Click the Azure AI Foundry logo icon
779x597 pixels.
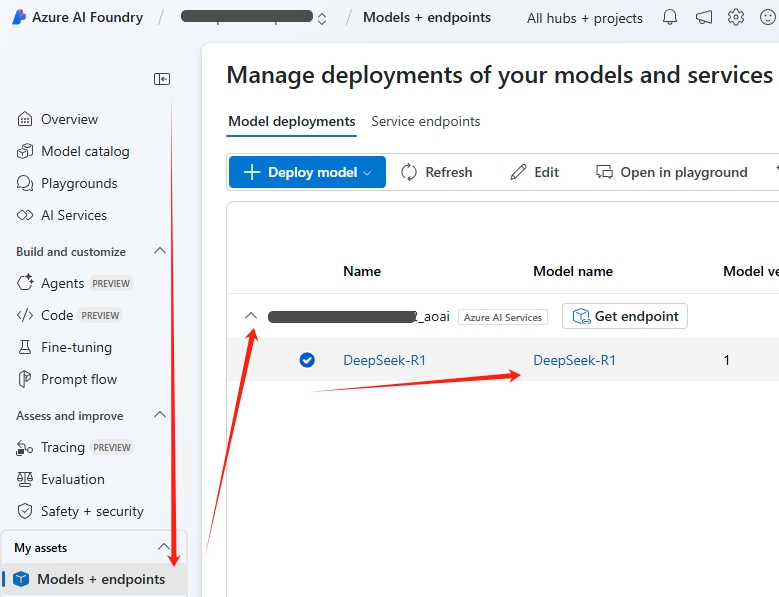19,17
